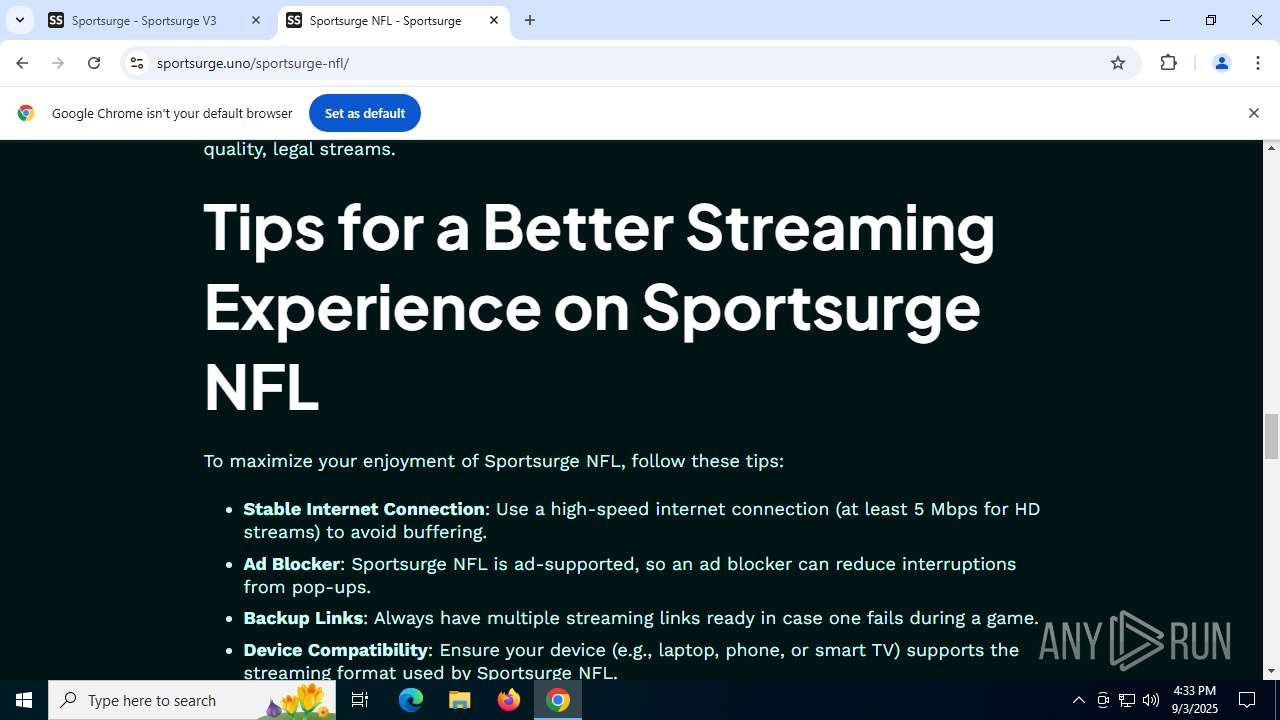Open the Extensions puzzle icon
The height and width of the screenshot is (720, 1280).
point(1168,63)
